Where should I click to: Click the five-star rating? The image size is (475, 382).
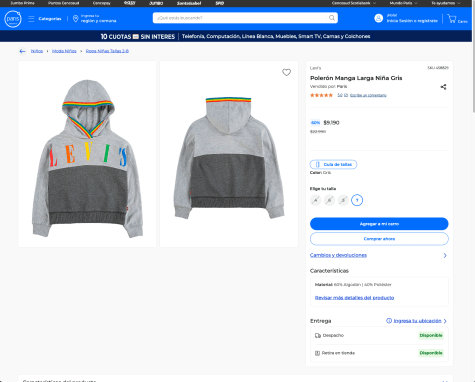[x=321, y=95]
